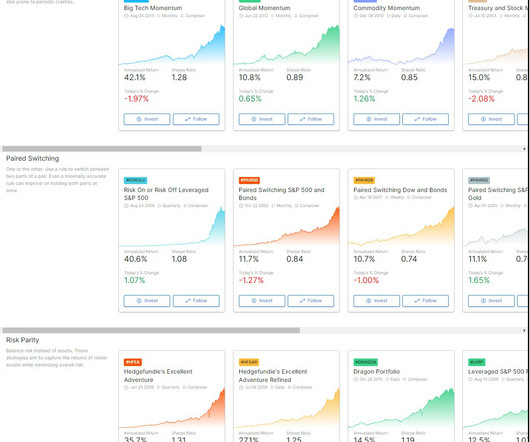Screen dimensions: 530x442
Task: Follow Paired Switching S&P 500 and Bonds
Action: (x=311, y=301)
